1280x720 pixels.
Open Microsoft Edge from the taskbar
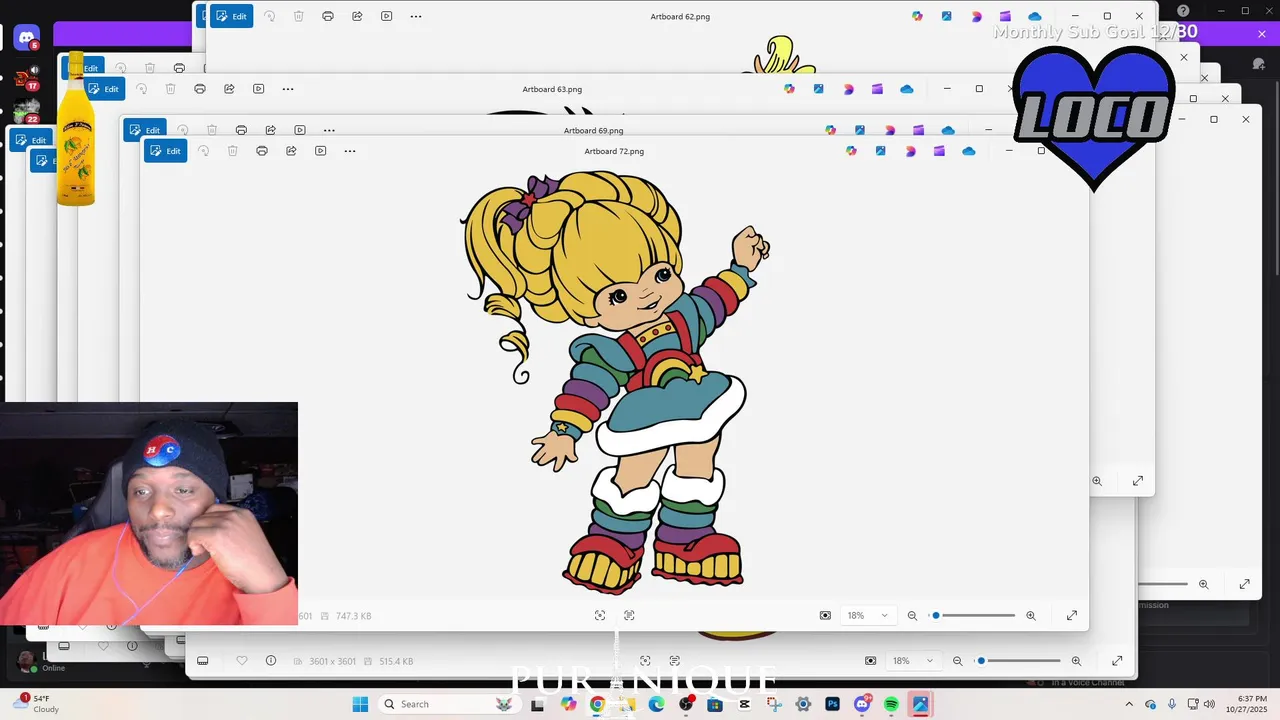coord(656,704)
